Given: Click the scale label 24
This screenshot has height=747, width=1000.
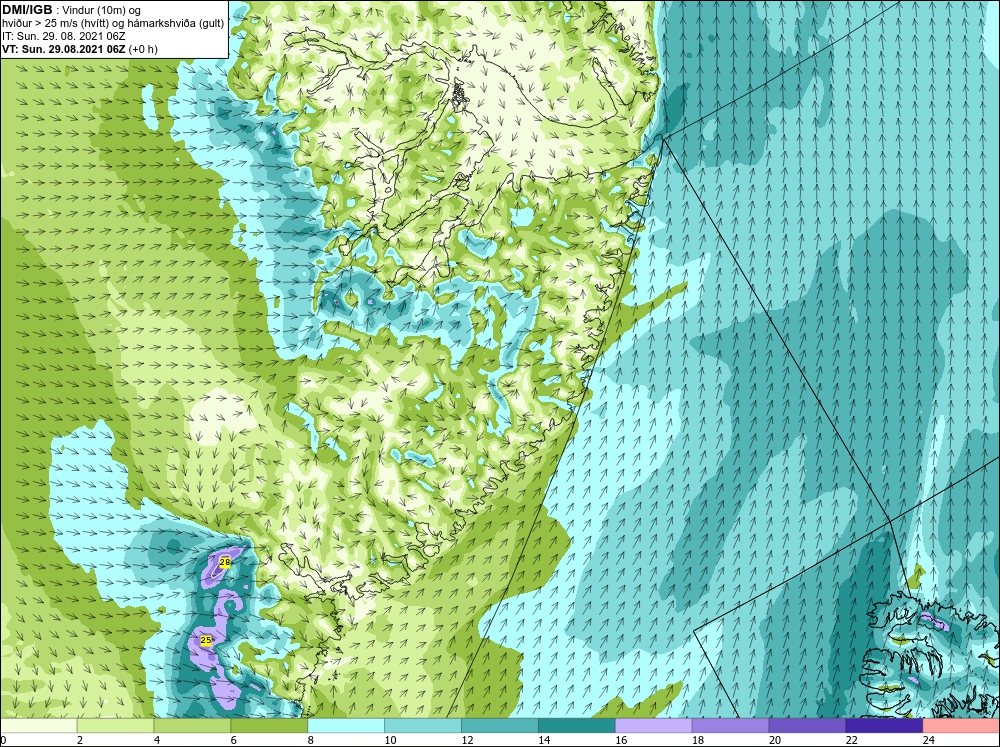Looking at the screenshot, I should tap(929, 740).
